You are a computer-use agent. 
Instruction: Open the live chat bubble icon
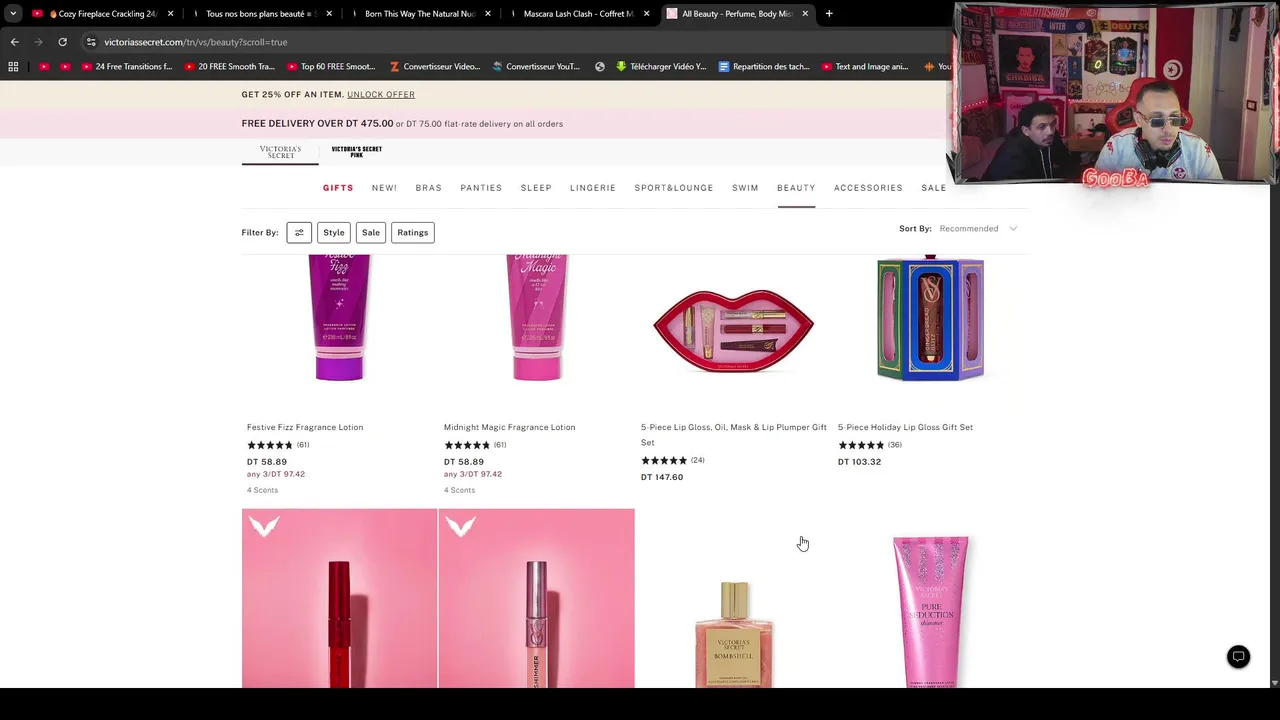click(1238, 657)
